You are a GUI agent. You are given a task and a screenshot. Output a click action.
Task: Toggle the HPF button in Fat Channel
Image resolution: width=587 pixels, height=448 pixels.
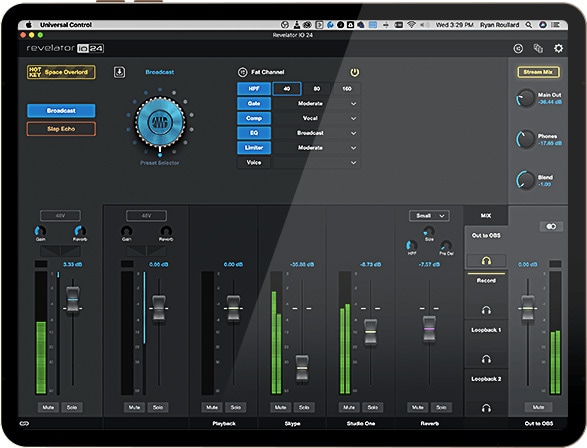tap(254, 89)
